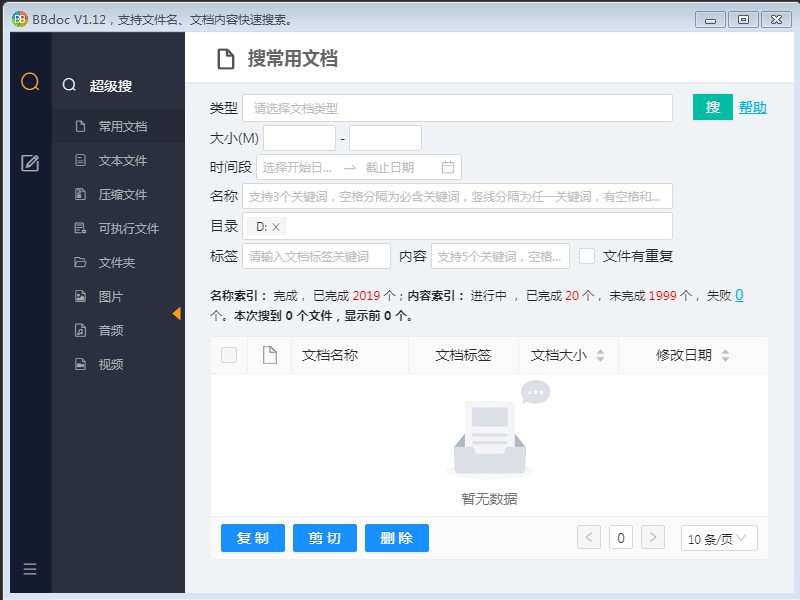Remove the D: directory tag

click(x=276, y=227)
